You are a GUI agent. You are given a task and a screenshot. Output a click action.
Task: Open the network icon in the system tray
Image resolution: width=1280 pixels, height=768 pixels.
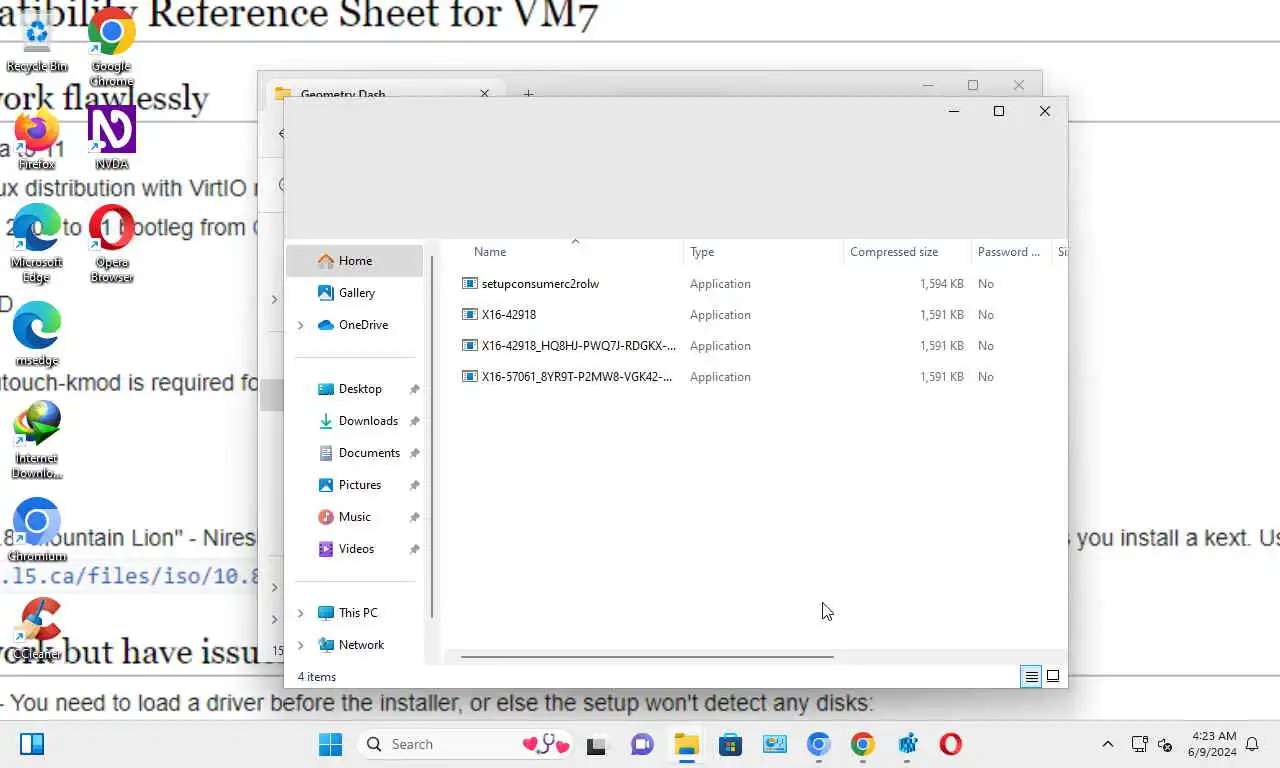(x=1139, y=744)
